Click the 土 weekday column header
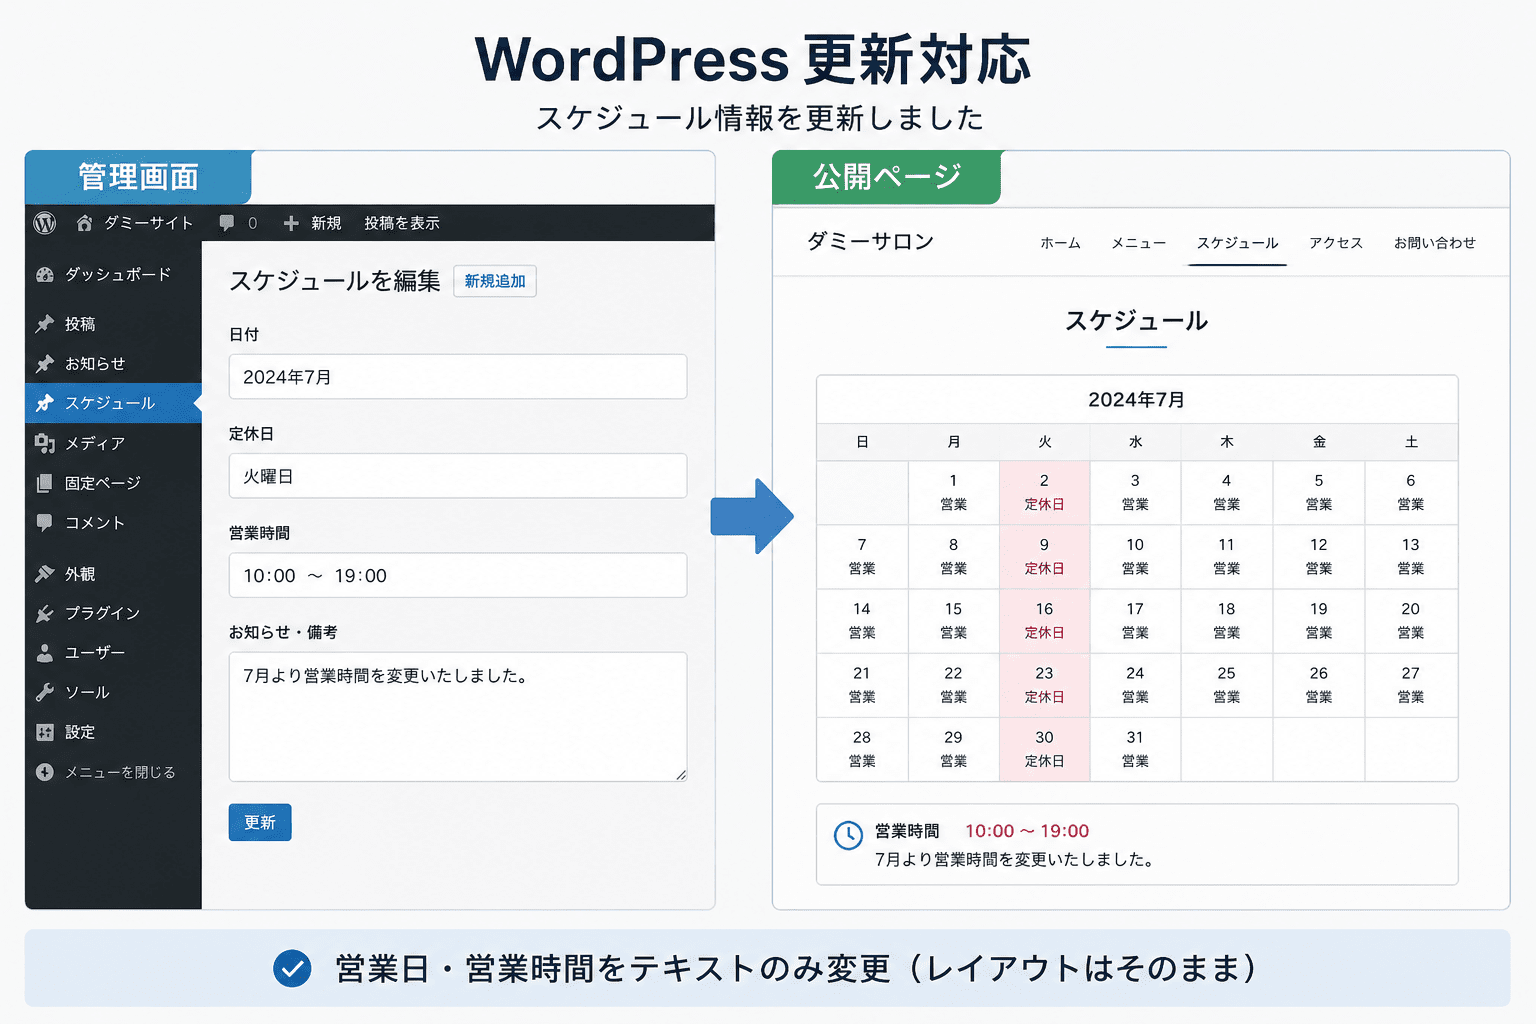The width and height of the screenshot is (1536, 1024). tap(1411, 442)
